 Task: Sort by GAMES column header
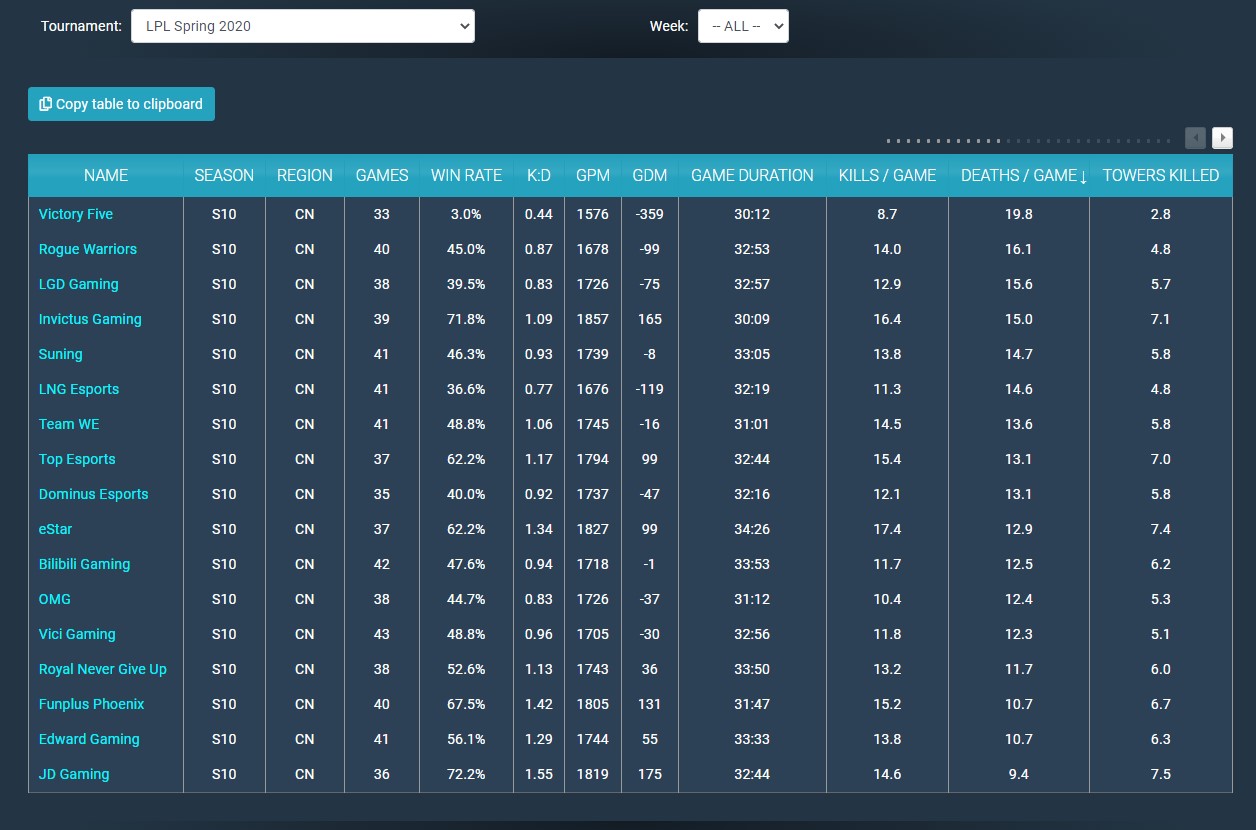(382, 175)
